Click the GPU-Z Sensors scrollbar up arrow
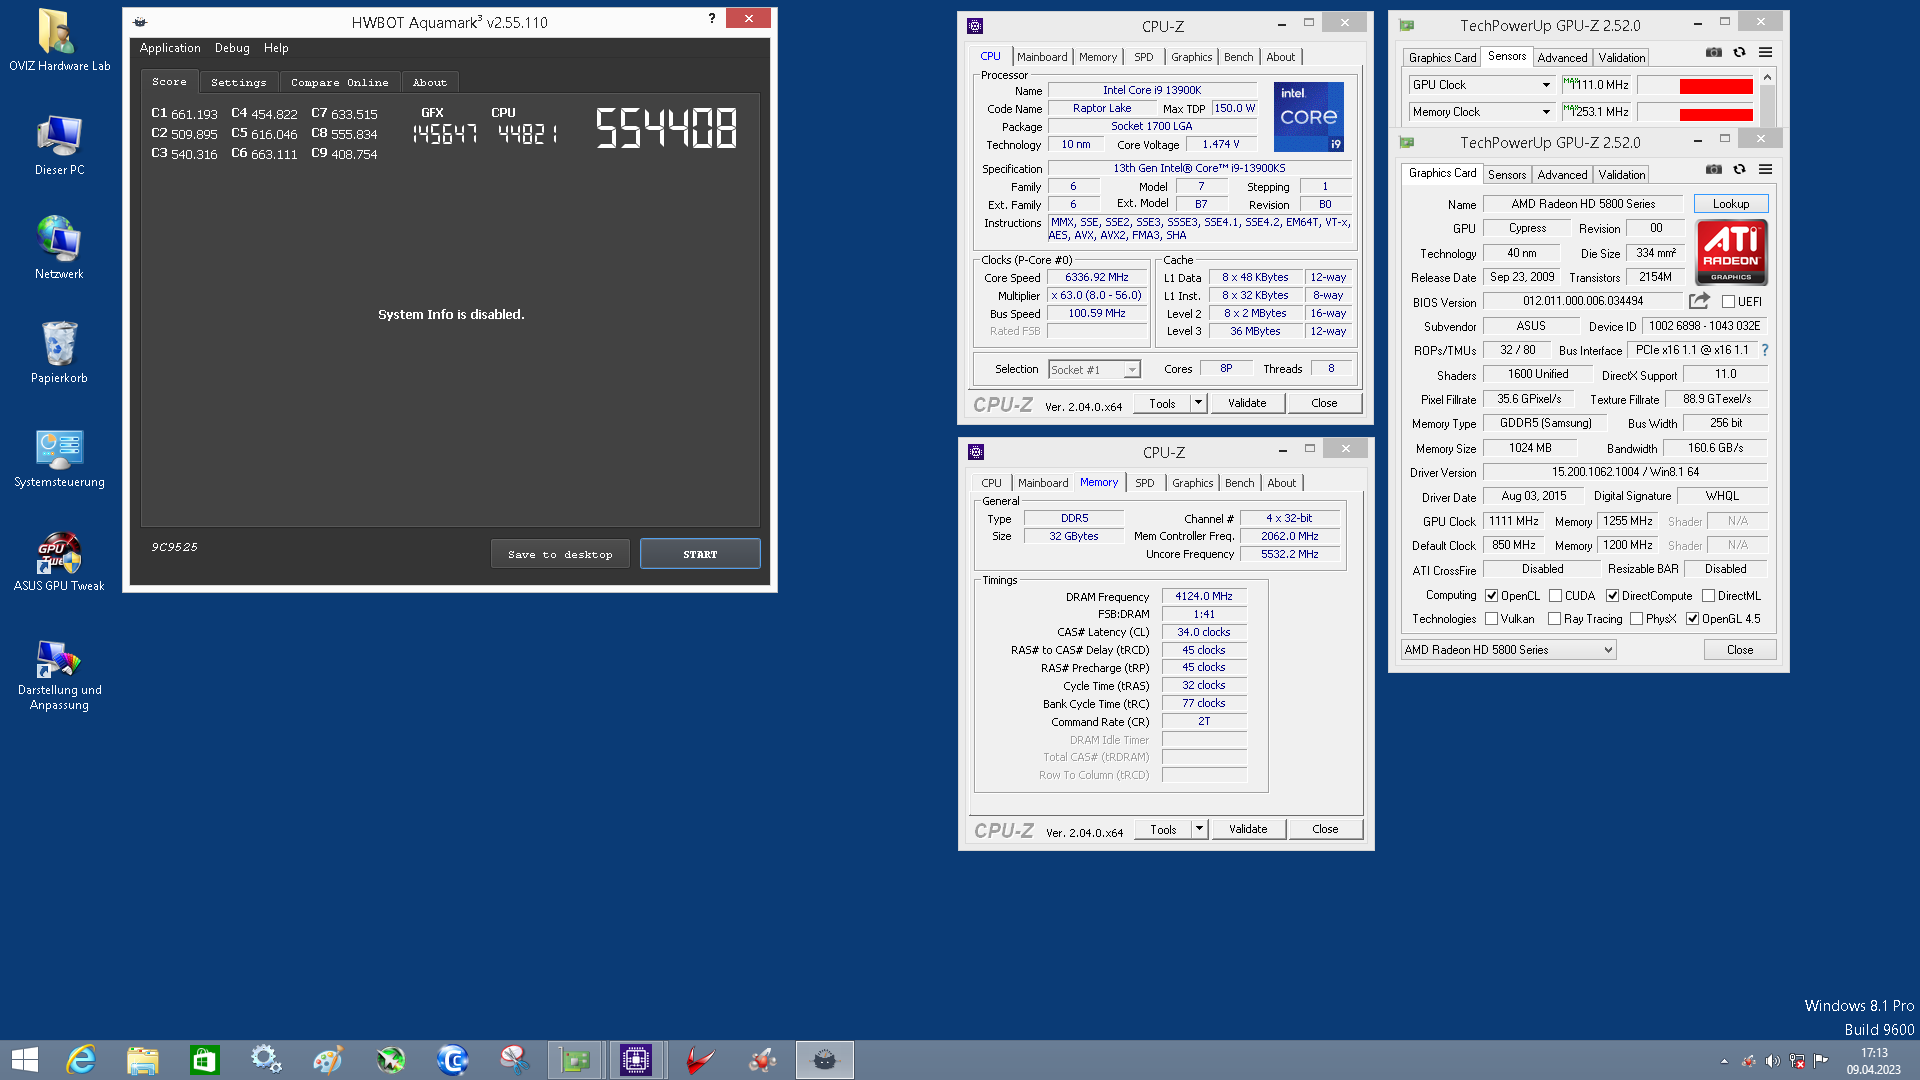1920x1080 pixels. click(x=1767, y=77)
